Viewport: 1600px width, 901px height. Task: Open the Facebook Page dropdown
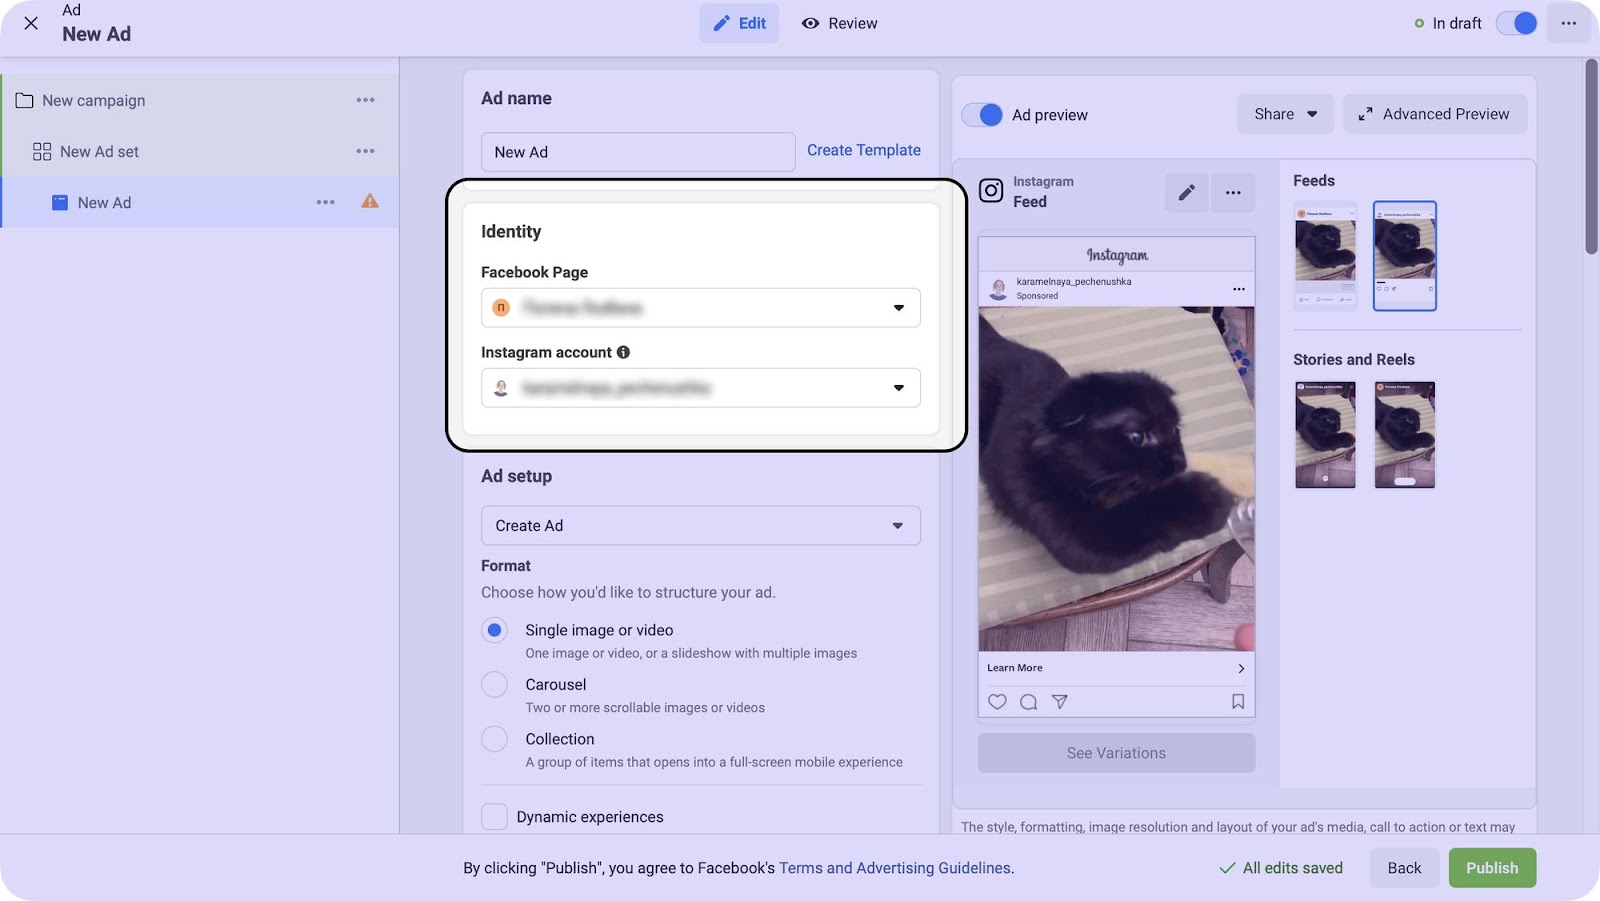pyautogui.click(x=700, y=308)
